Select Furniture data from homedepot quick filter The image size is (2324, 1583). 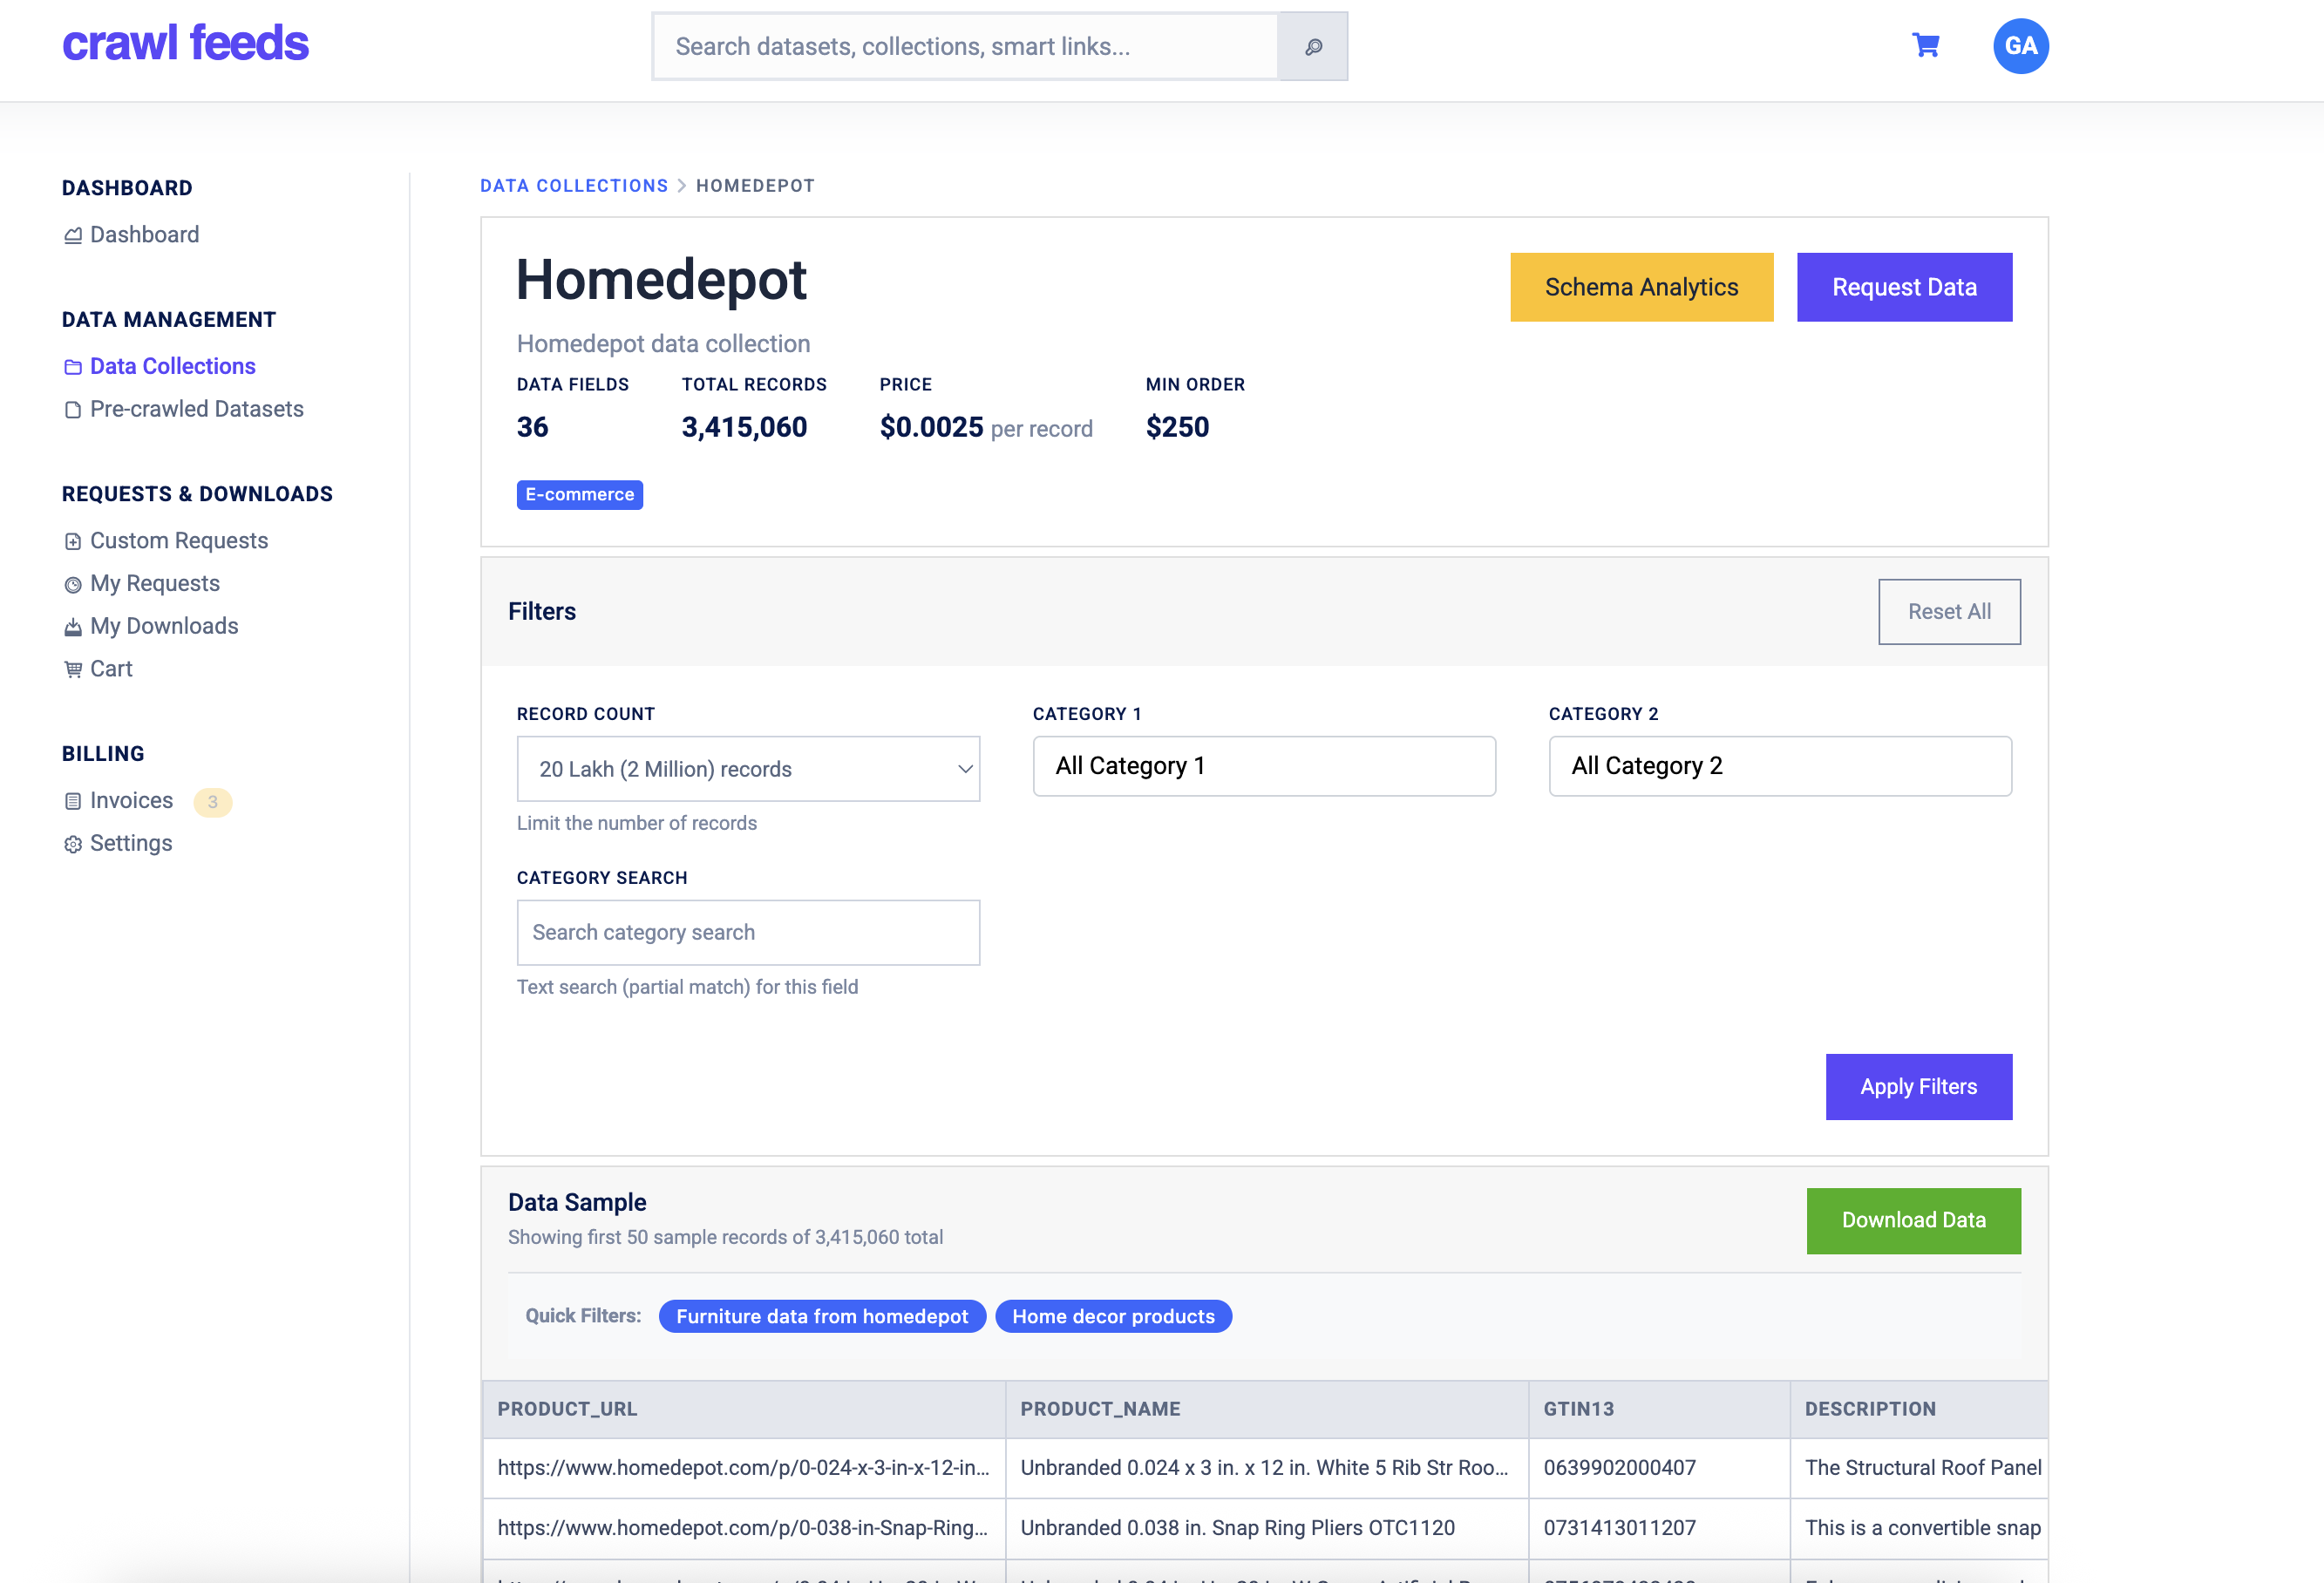point(821,1316)
